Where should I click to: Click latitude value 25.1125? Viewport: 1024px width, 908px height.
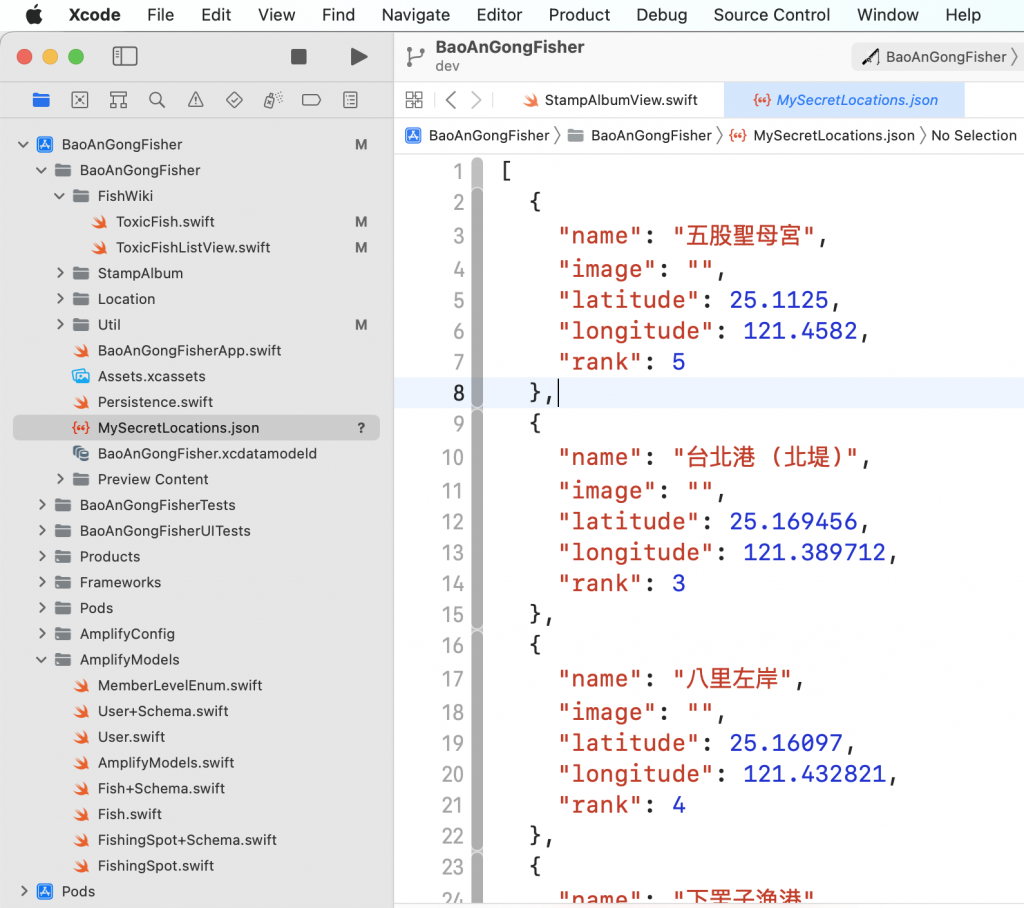[x=778, y=300]
